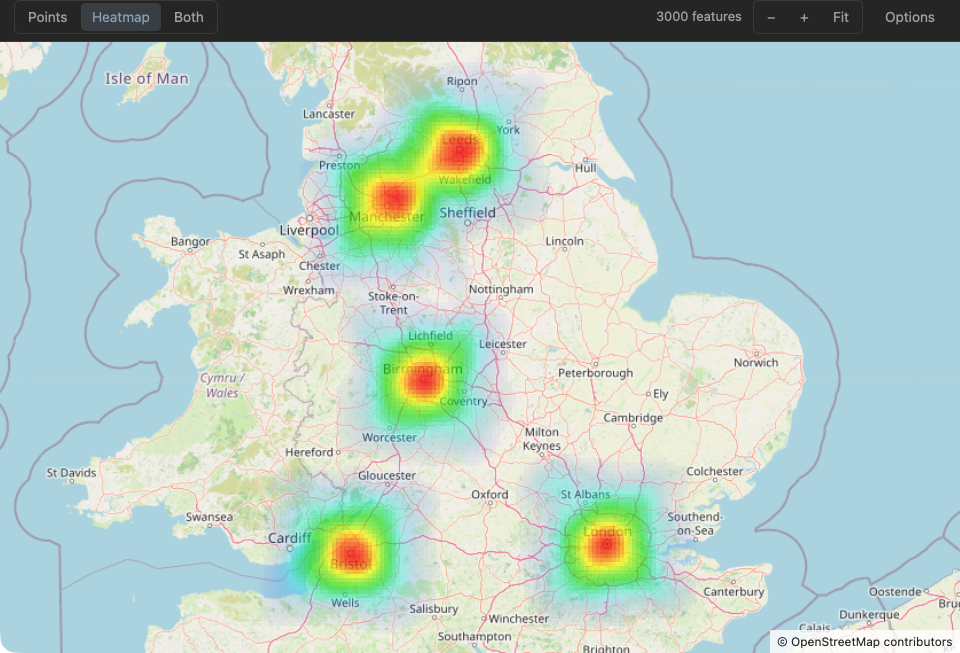
Task: Click the Hull map label
Action: pos(585,168)
